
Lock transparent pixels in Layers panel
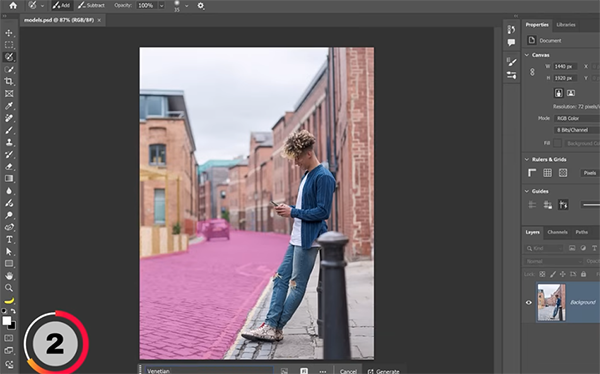tap(542, 274)
